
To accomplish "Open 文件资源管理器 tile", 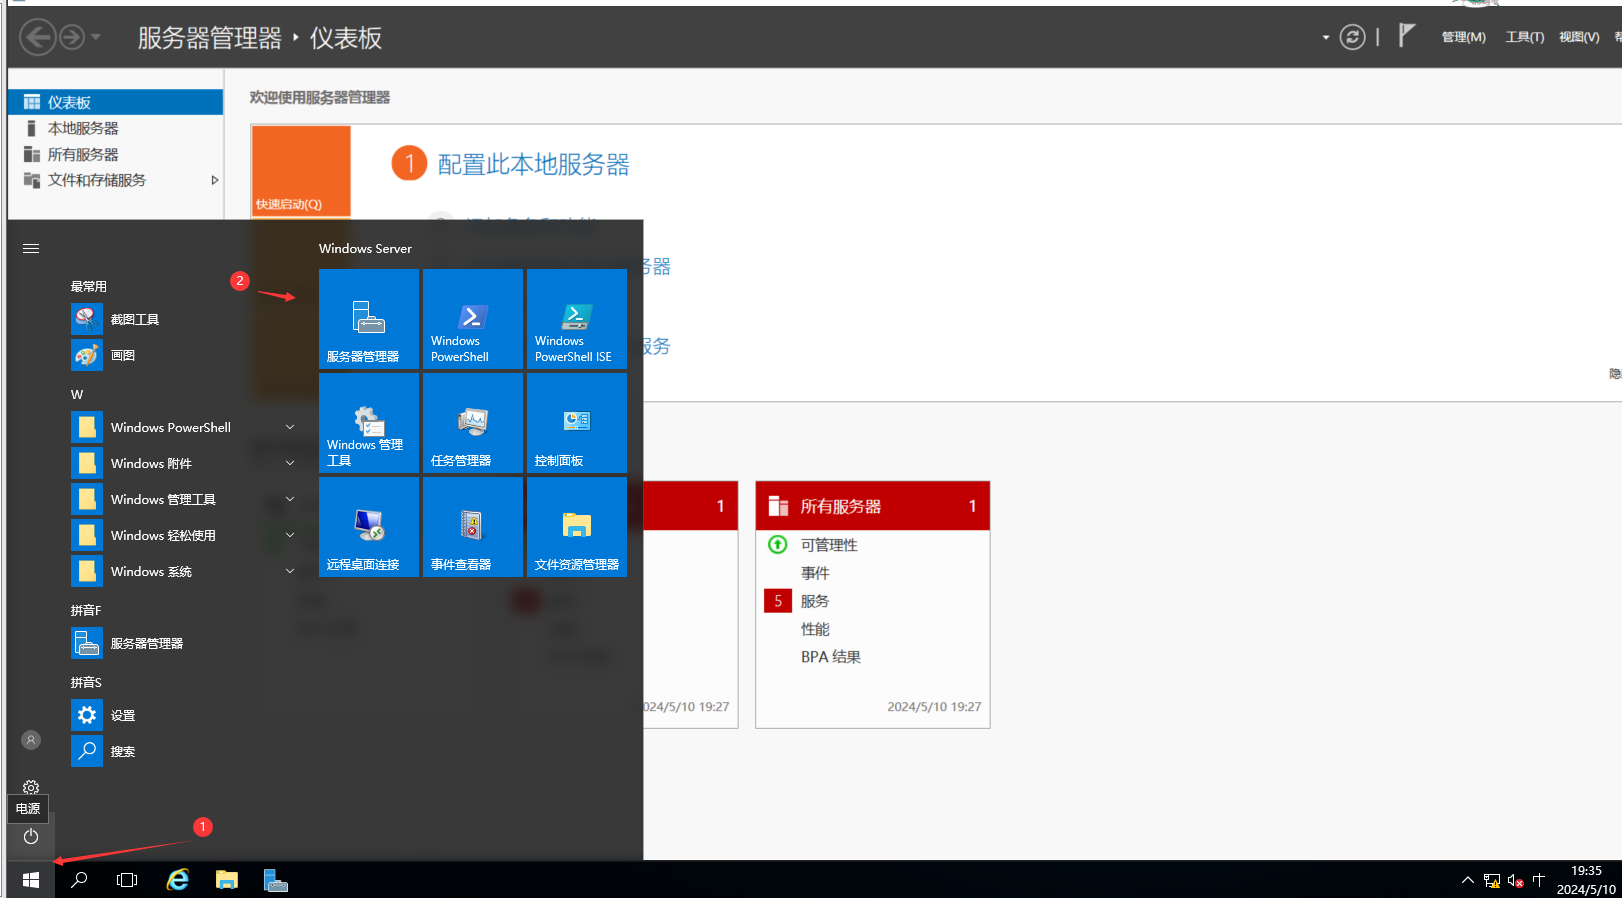I will click(577, 527).
